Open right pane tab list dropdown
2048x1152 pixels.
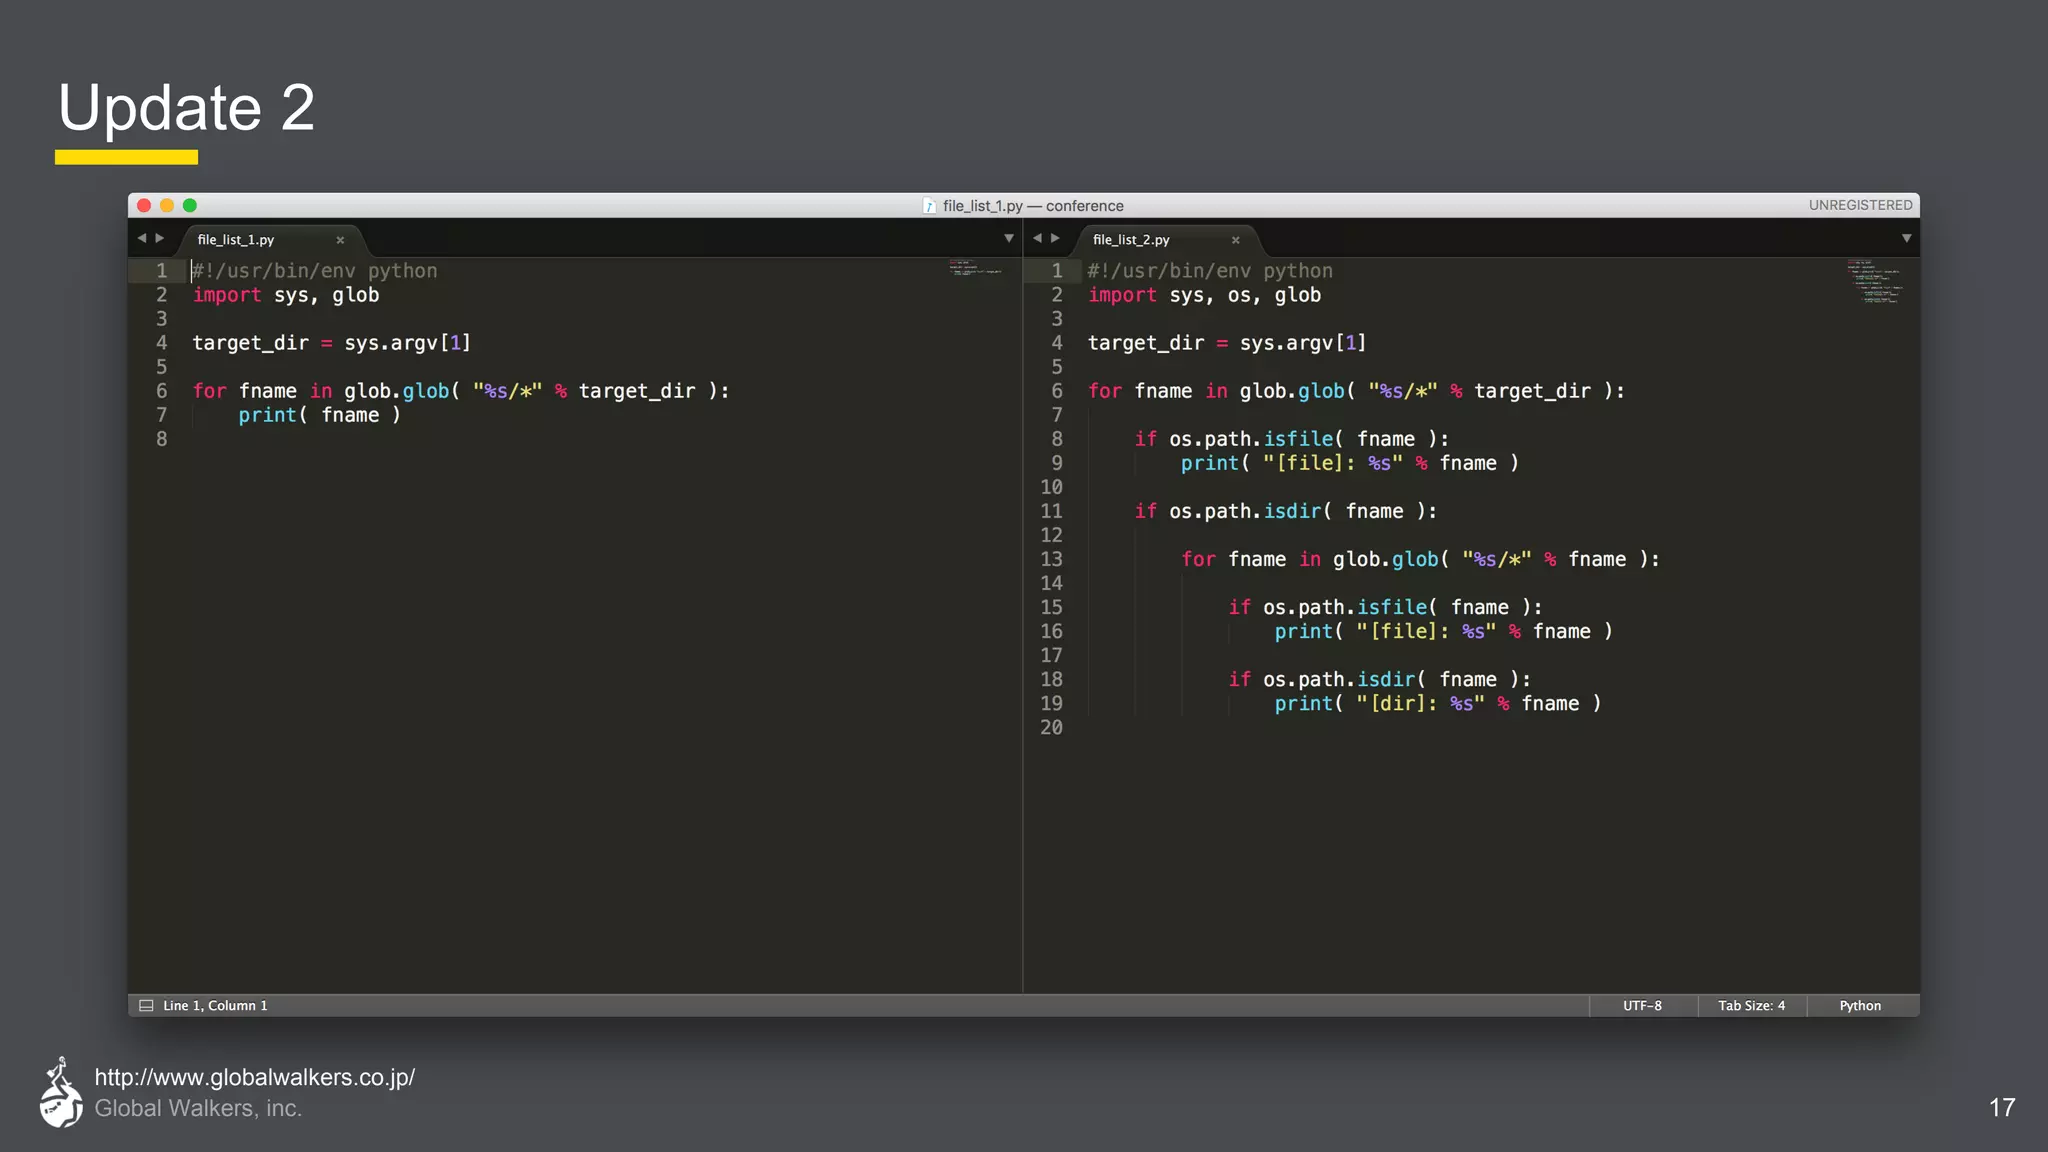1906,238
